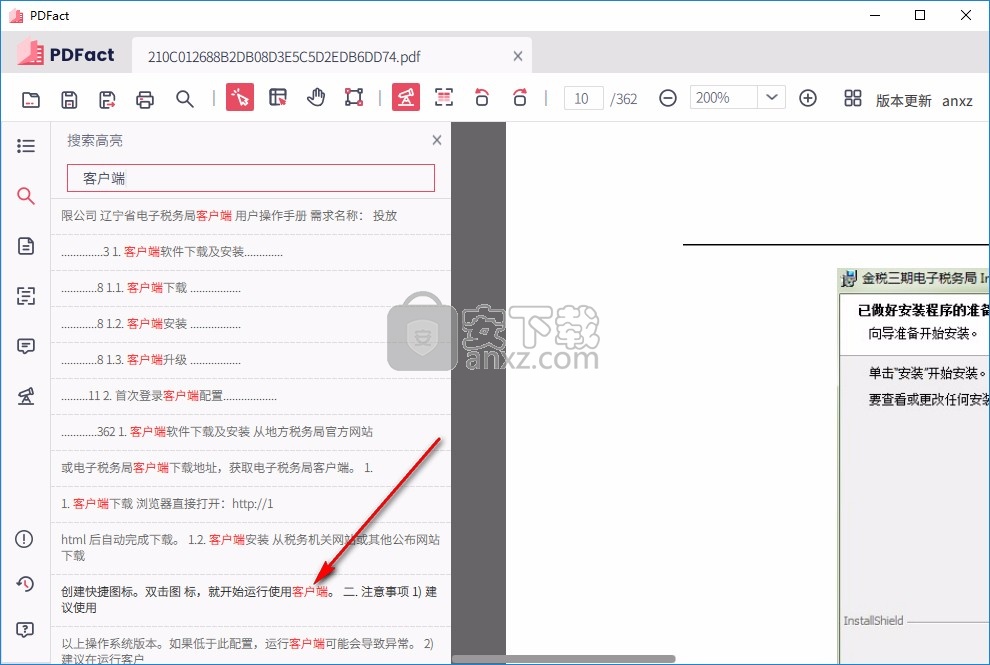Open the sidebar scan text icon
The width and height of the screenshot is (990, 665).
[x=25, y=296]
